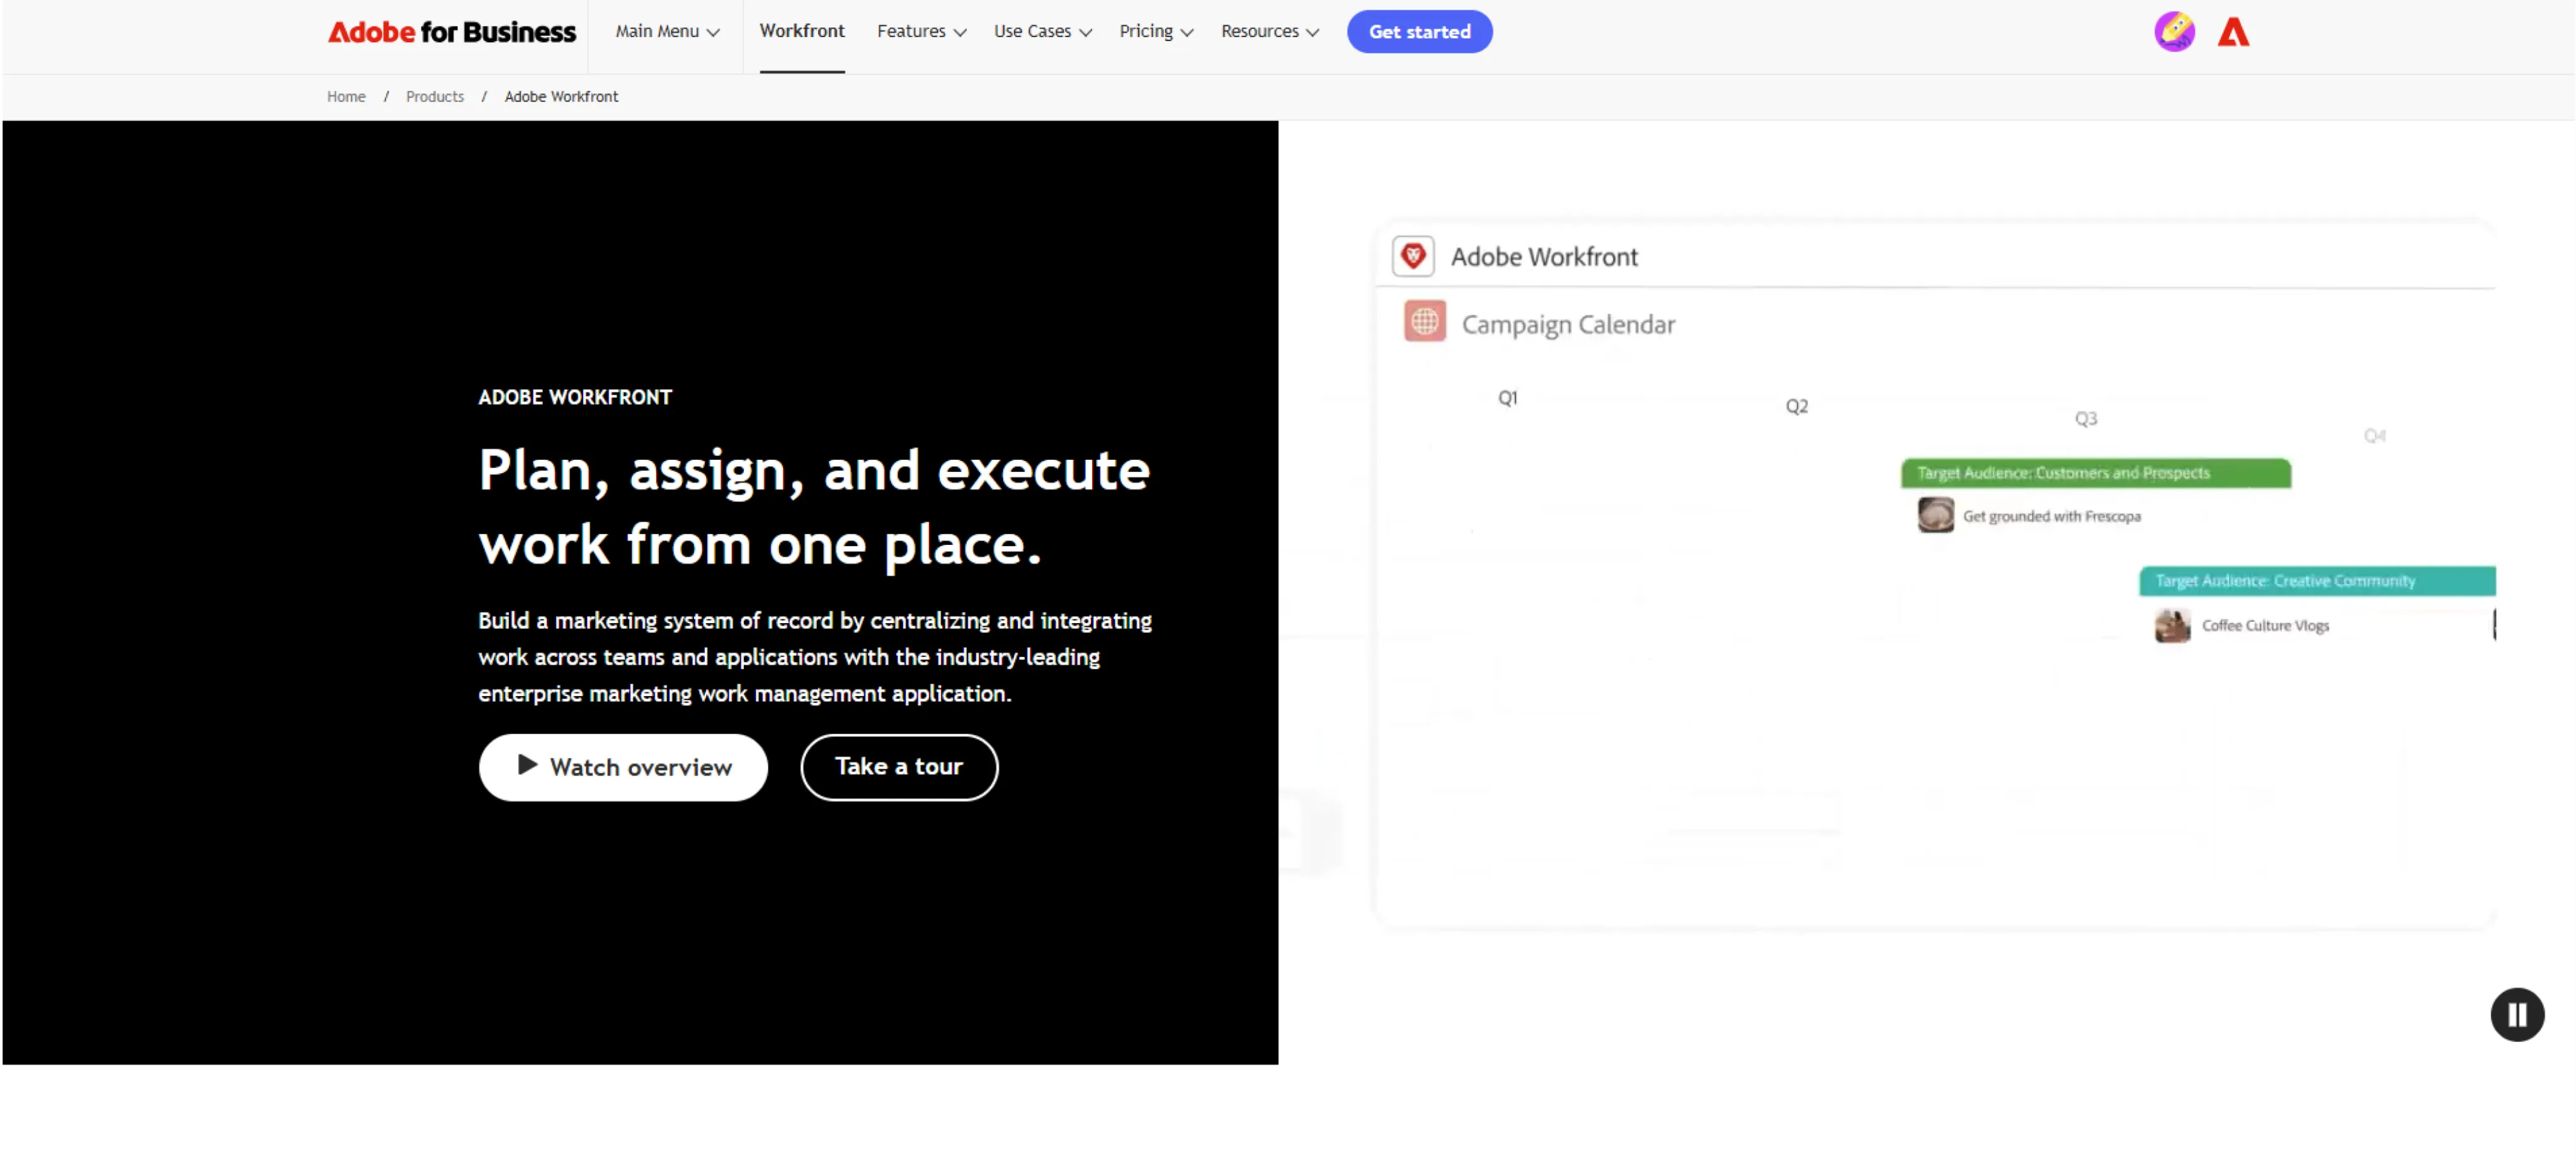Screen dimensions: 2576x1168
Task: Click the play icon on Watch overview
Action: 527,766
